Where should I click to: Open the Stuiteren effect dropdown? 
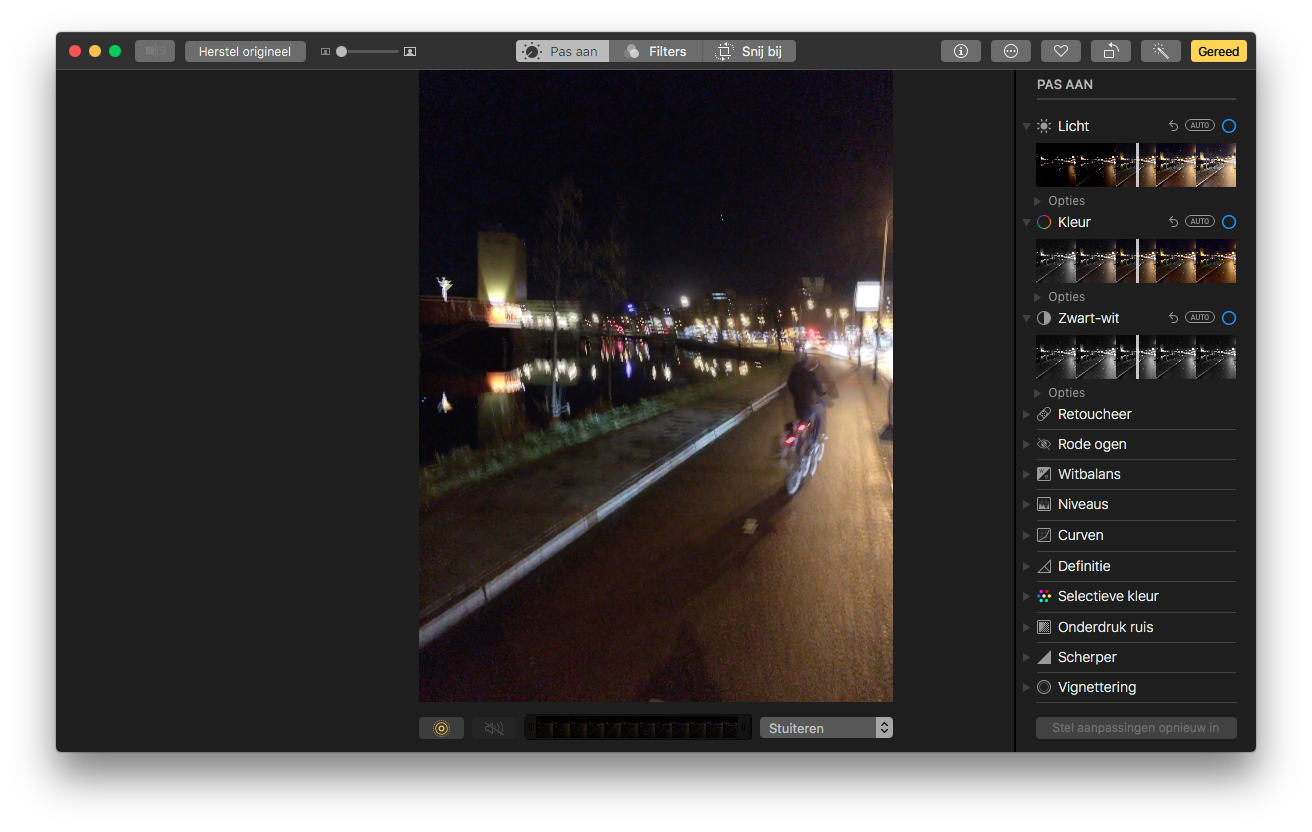[825, 728]
